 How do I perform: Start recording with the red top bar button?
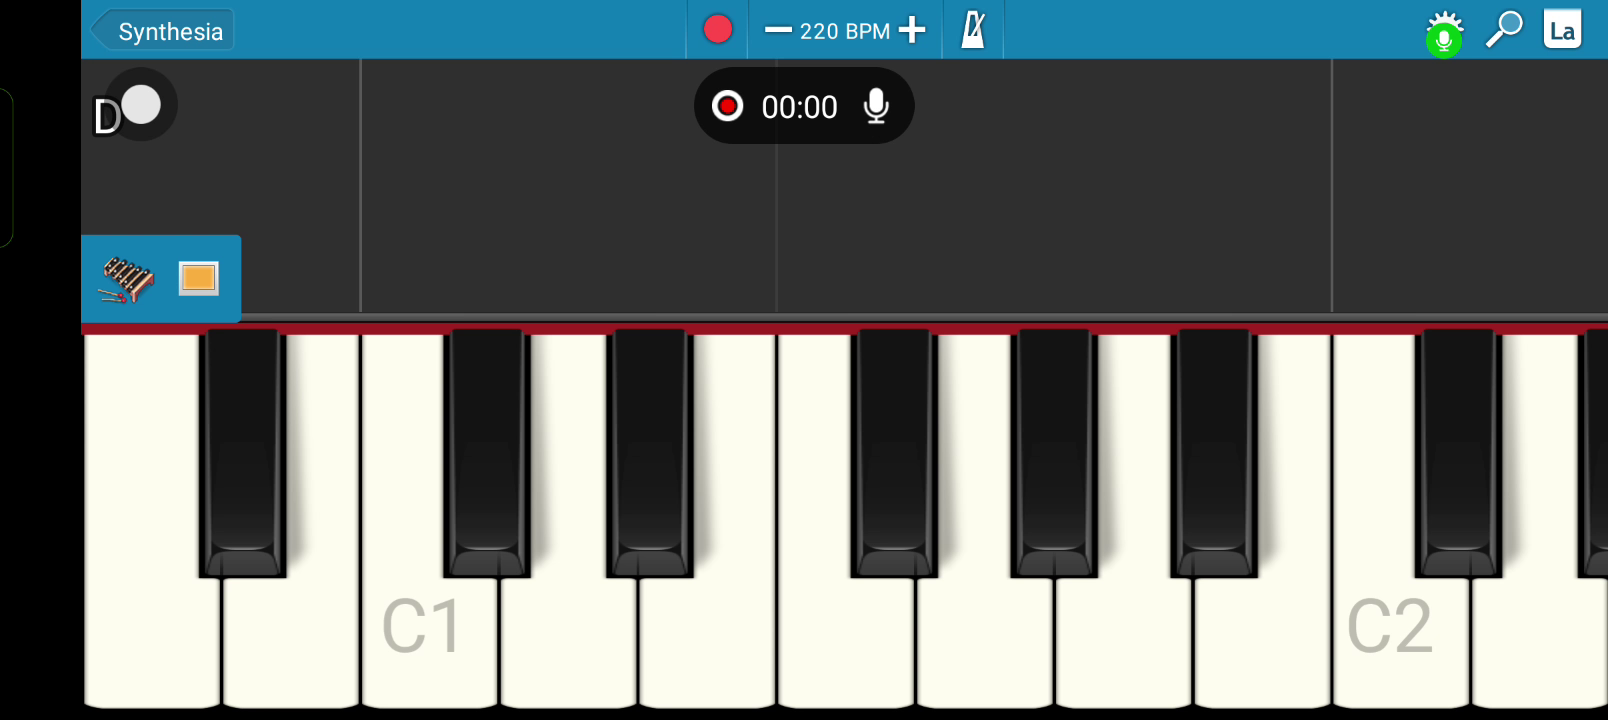point(718,29)
